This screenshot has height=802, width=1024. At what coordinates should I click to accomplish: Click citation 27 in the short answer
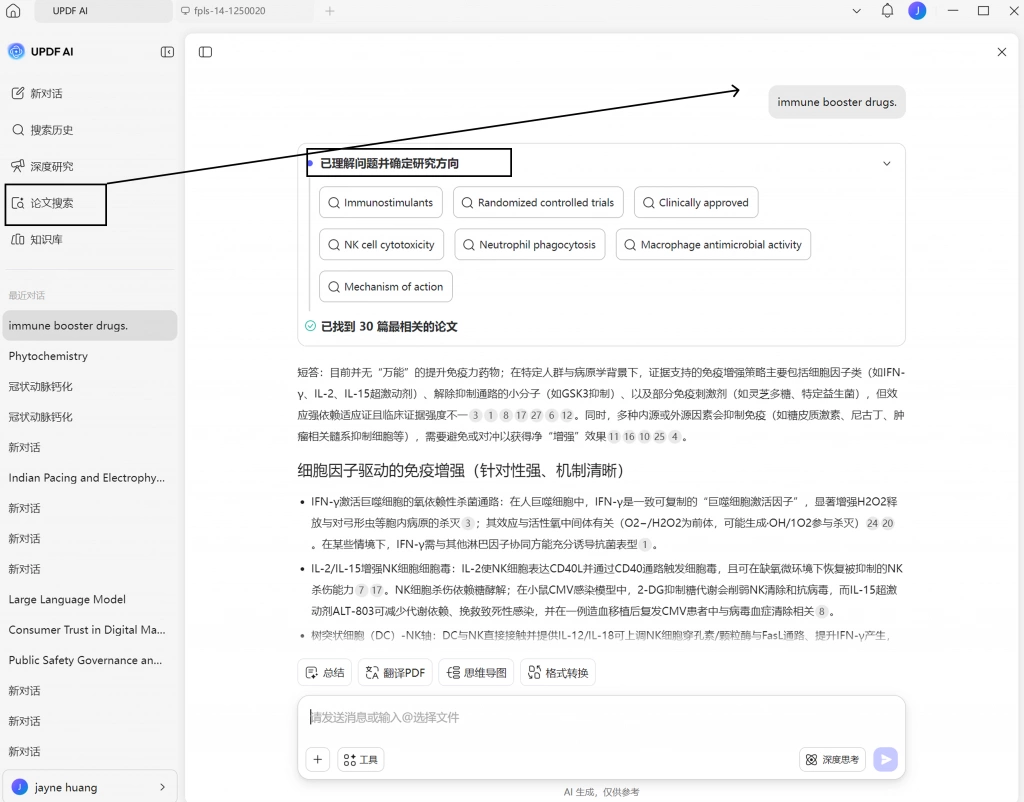coord(536,415)
